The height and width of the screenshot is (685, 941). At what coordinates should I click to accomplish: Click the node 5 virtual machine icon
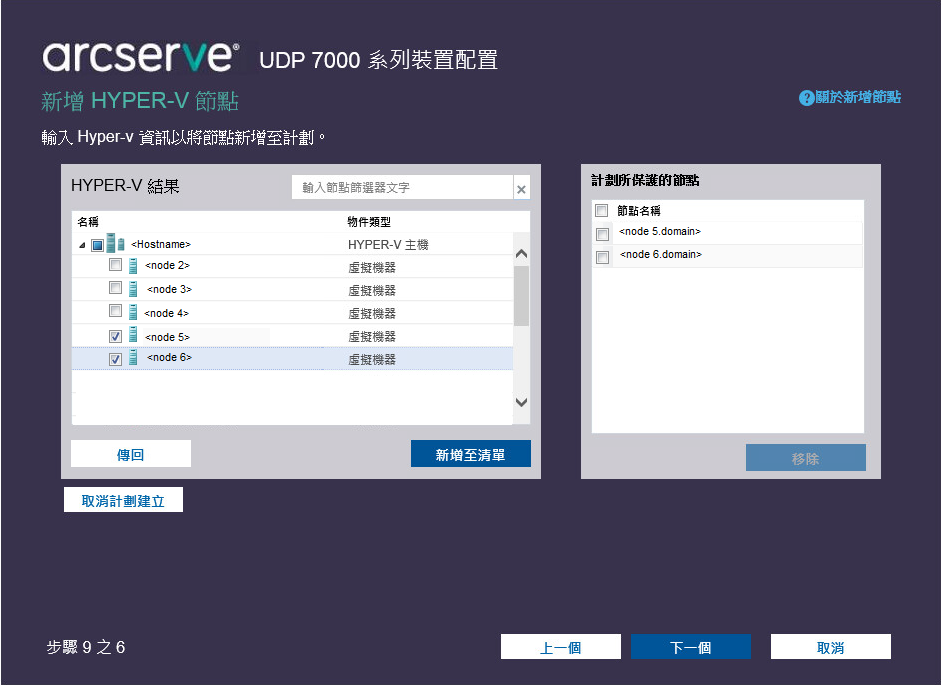click(x=134, y=336)
